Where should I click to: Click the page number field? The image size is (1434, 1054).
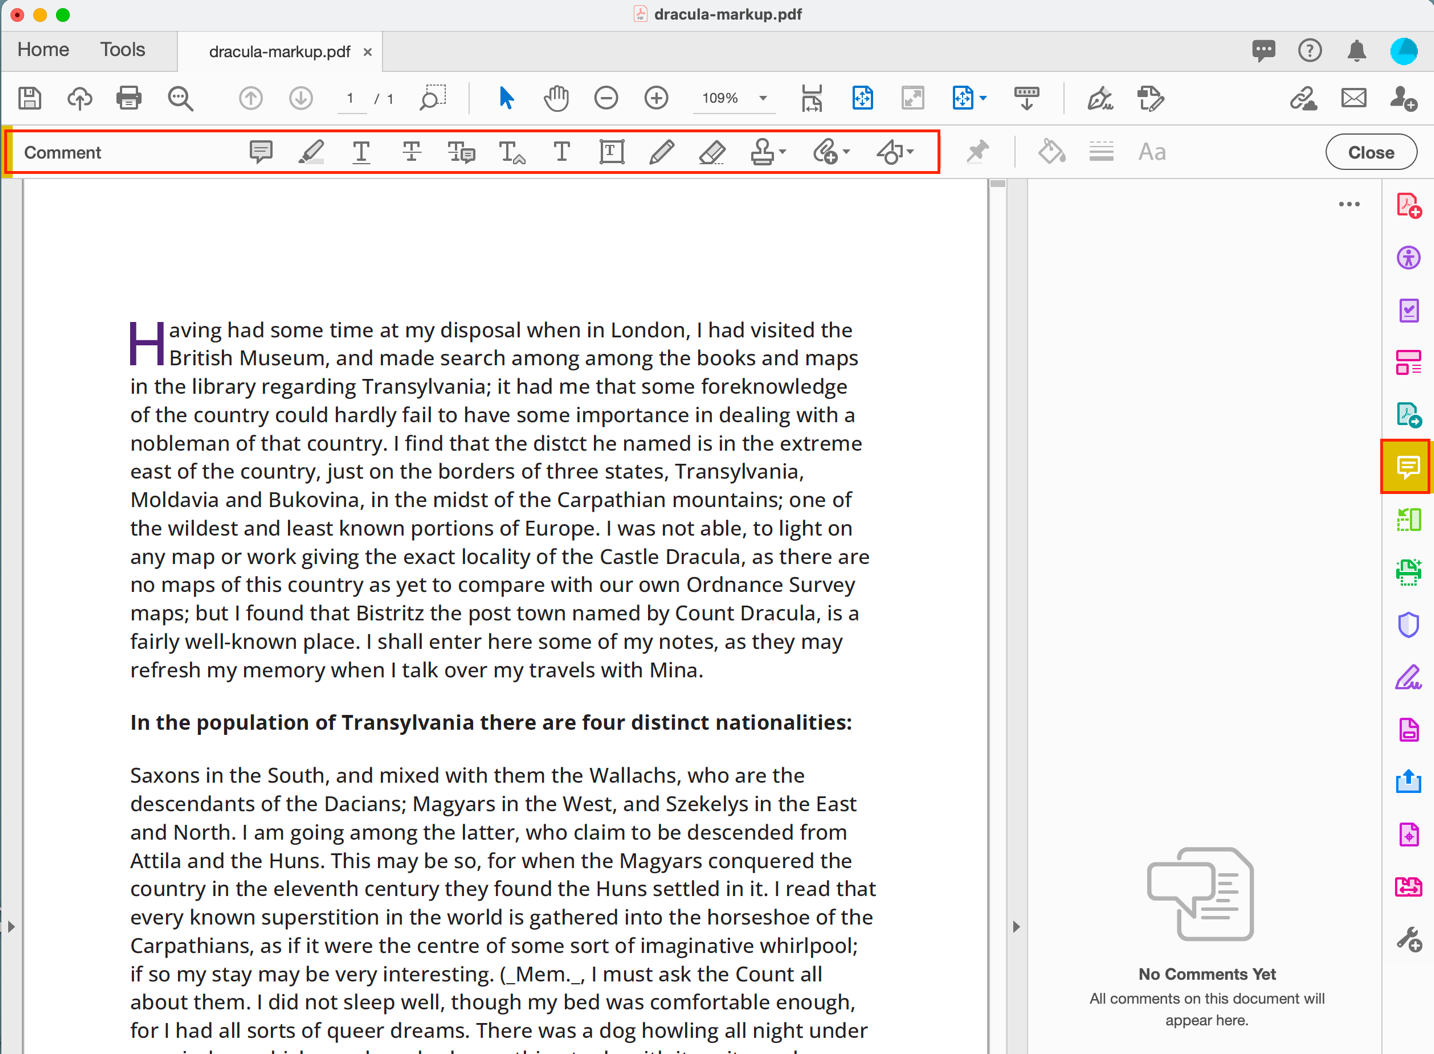pos(350,98)
